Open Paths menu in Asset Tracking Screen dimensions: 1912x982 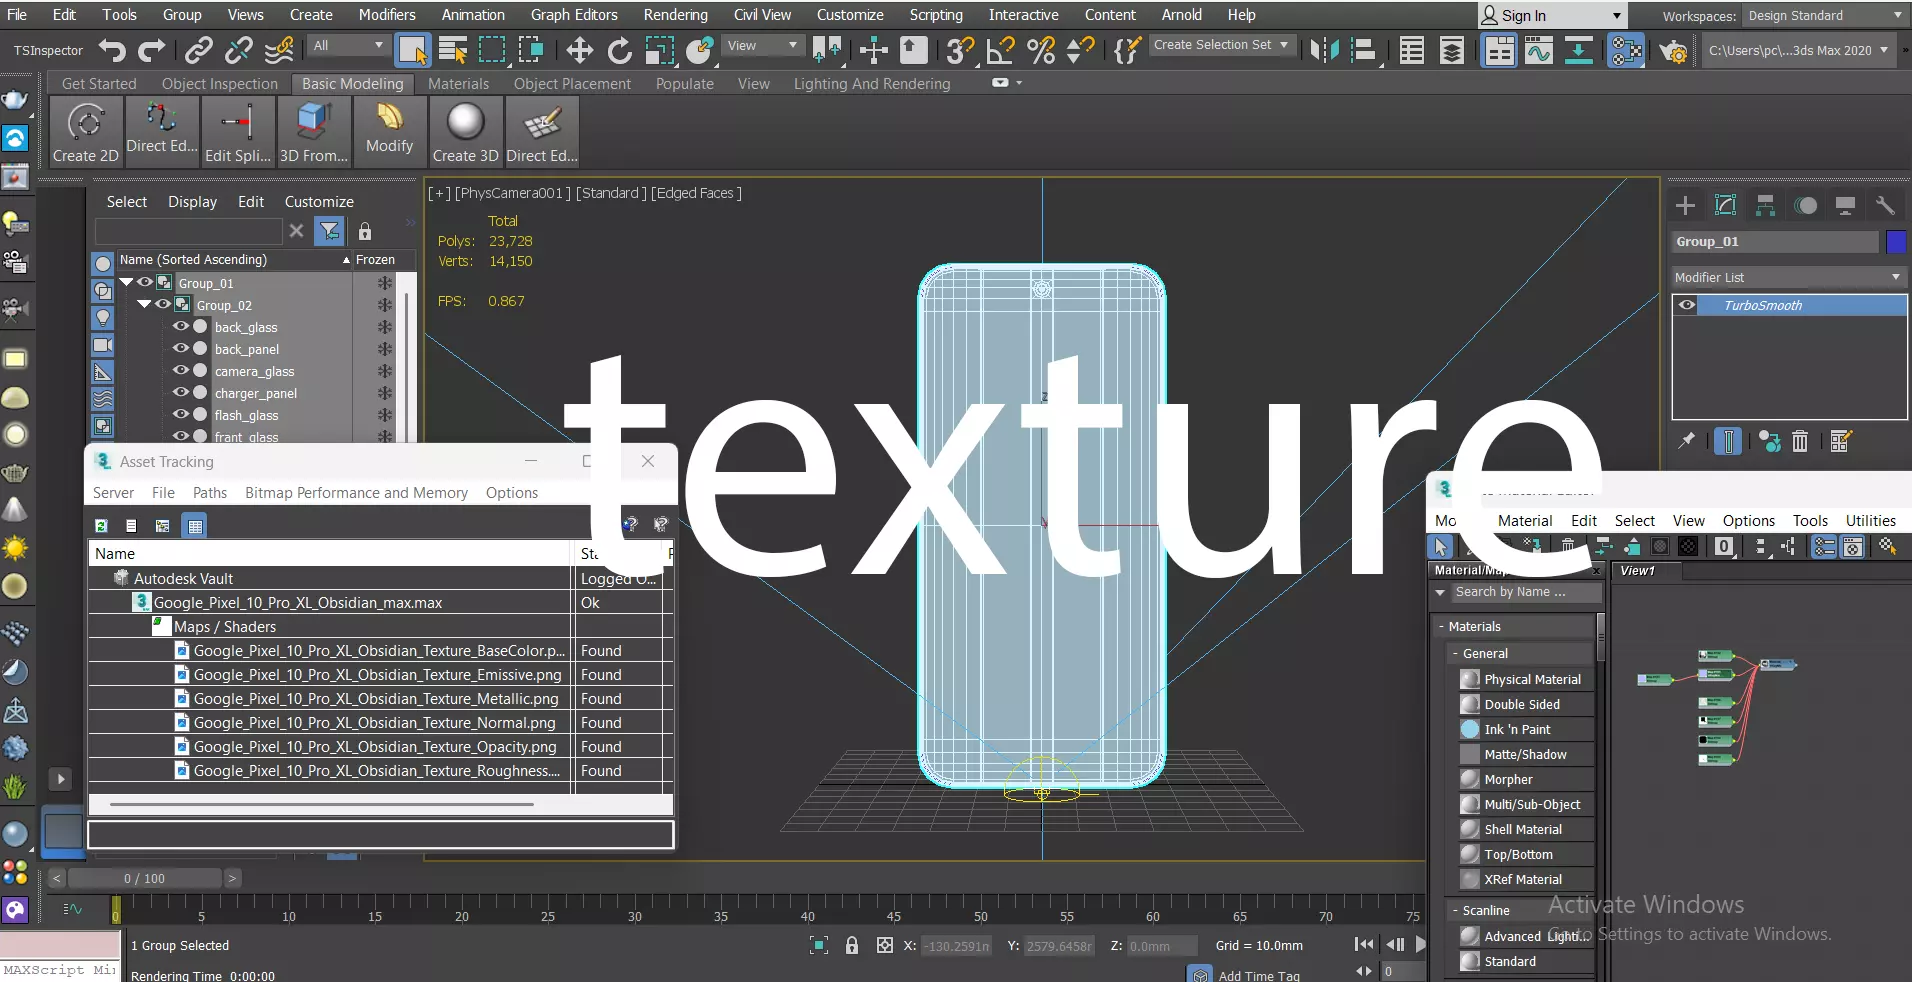coord(210,493)
